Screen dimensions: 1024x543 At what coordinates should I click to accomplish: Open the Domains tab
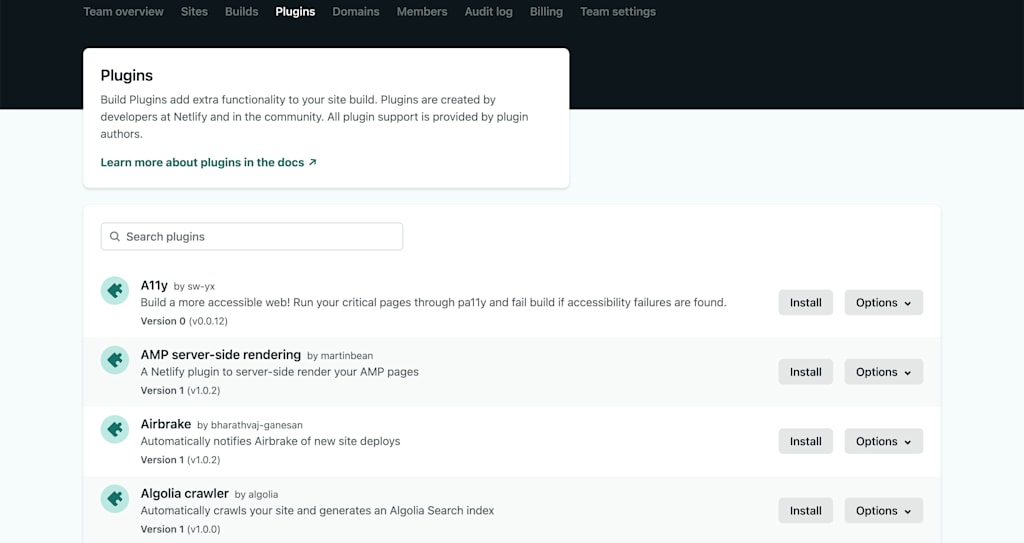coord(356,12)
